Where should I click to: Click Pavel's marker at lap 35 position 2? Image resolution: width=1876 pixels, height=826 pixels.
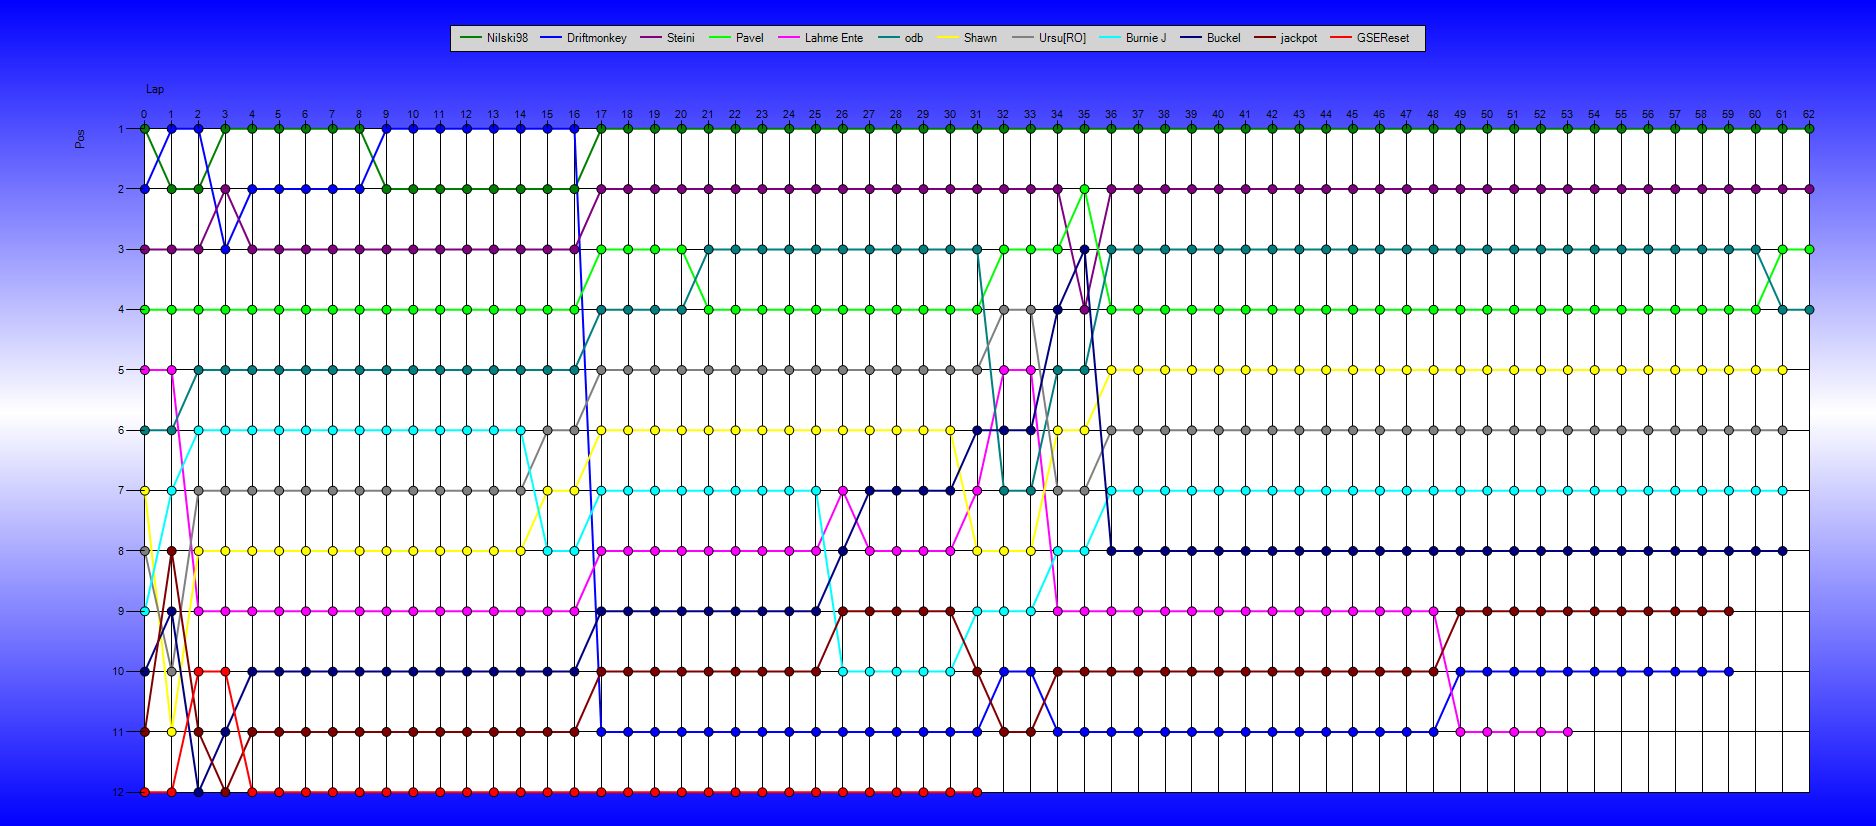(1084, 189)
